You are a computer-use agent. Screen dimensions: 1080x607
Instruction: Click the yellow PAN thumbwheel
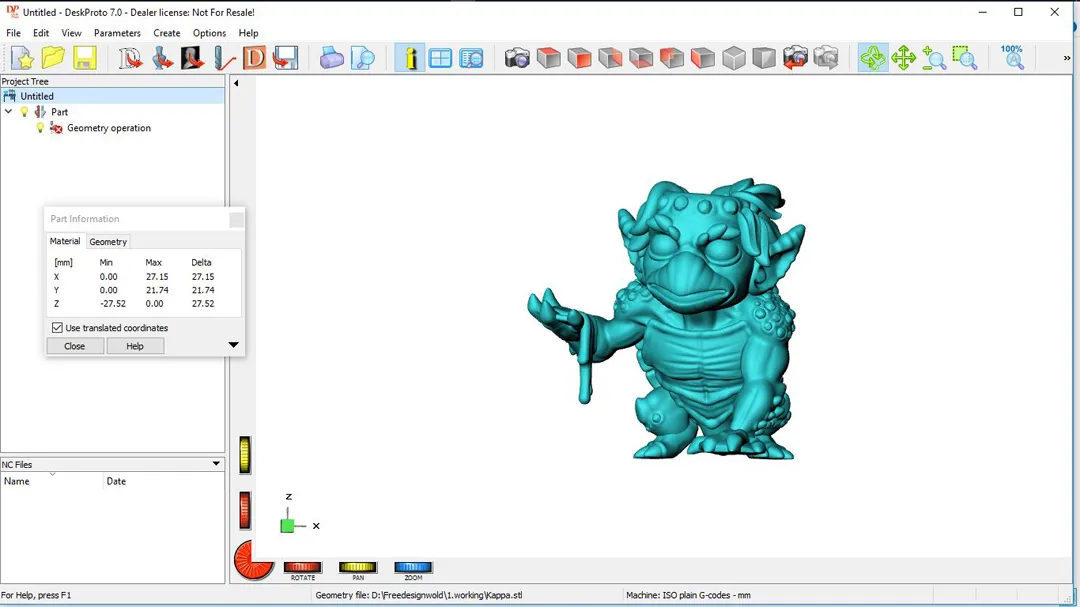357,567
